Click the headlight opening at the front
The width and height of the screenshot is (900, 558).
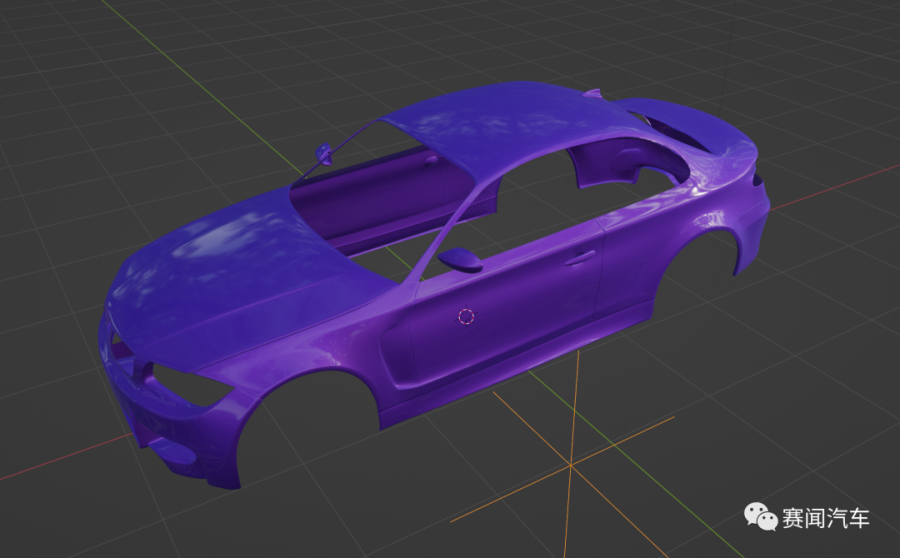pos(180,385)
